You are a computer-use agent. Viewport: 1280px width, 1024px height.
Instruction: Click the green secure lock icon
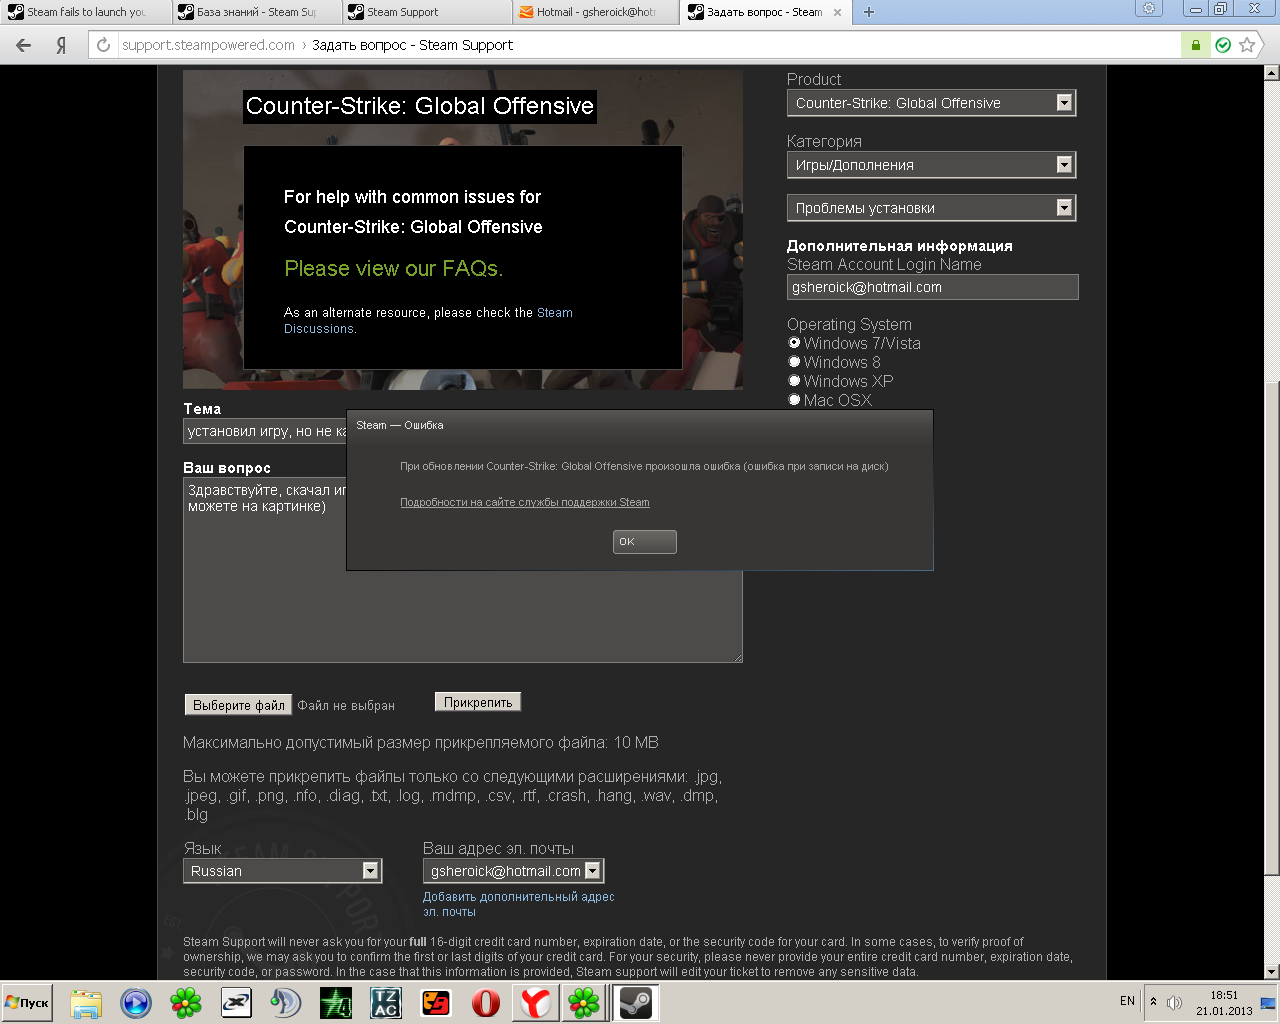tap(1195, 45)
